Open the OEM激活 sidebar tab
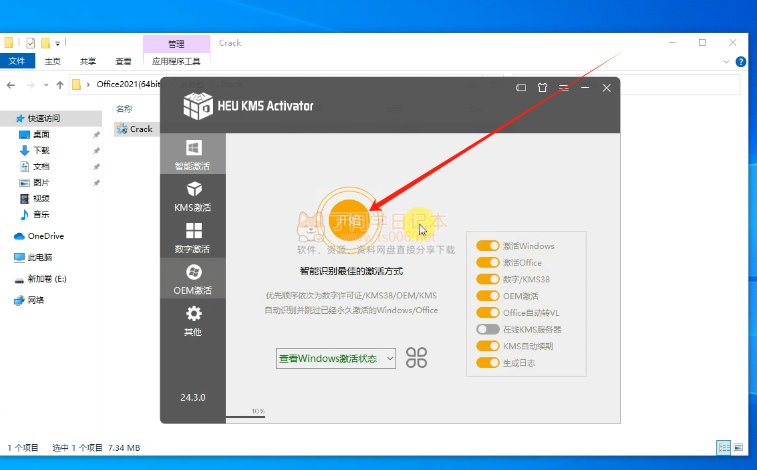 click(193, 278)
